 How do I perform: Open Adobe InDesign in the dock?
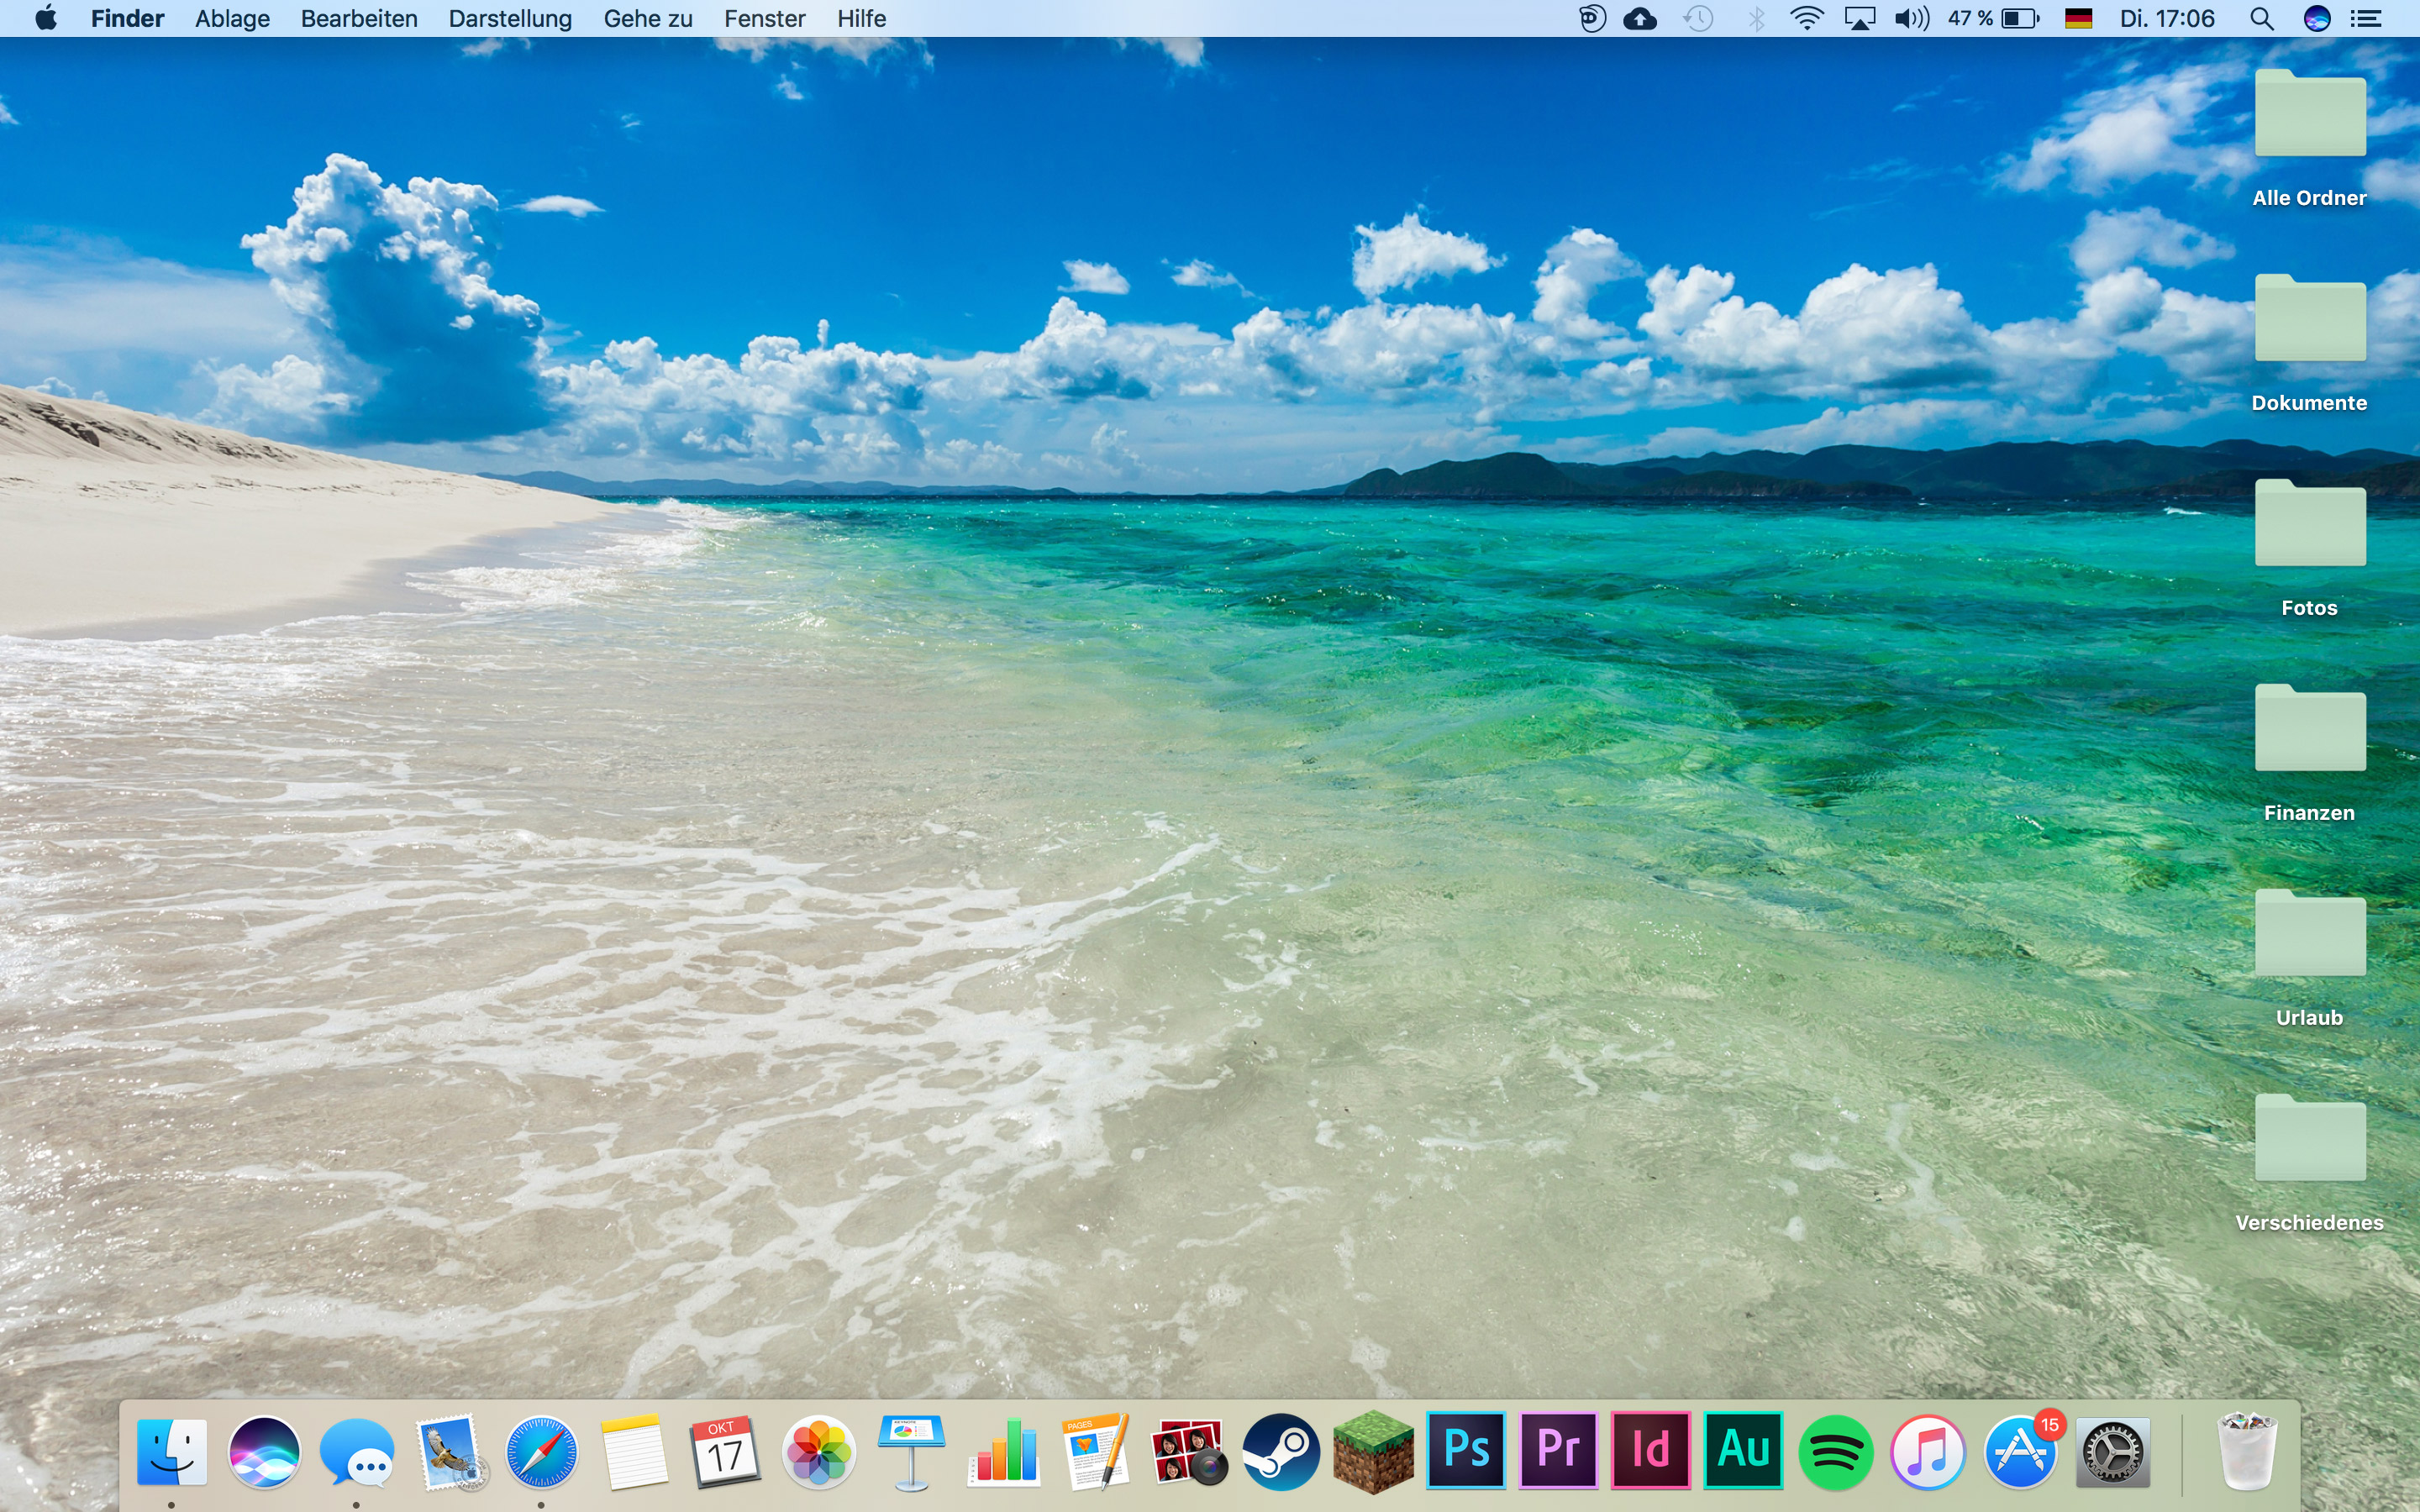(x=1650, y=1451)
